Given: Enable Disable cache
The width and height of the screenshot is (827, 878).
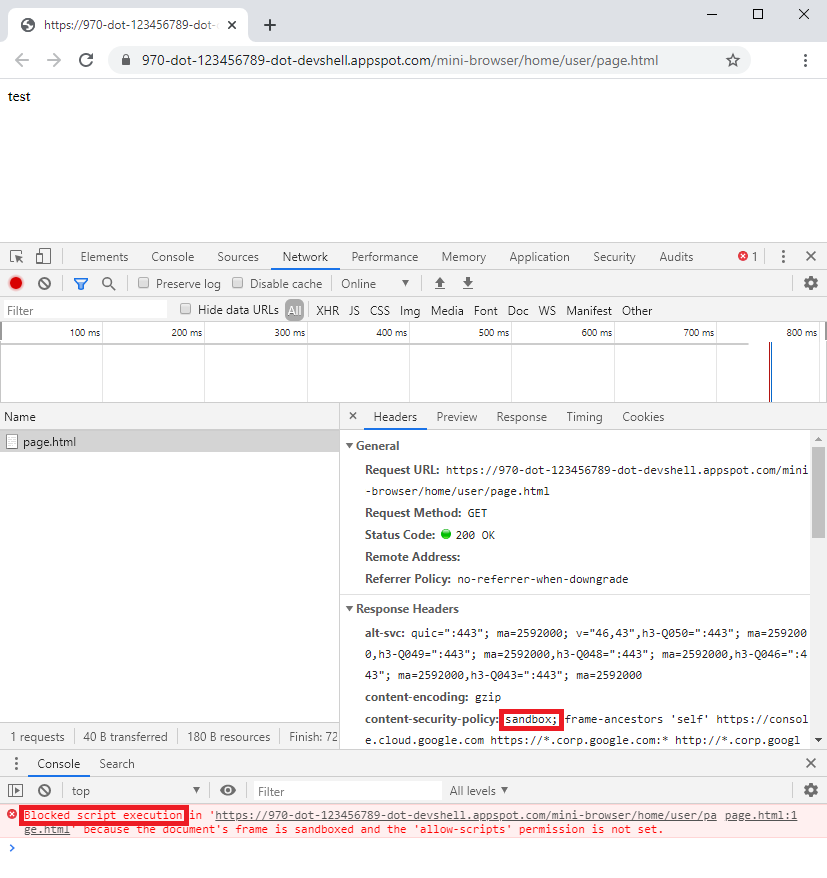Looking at the screenshot, I should (x=237, y=283).
